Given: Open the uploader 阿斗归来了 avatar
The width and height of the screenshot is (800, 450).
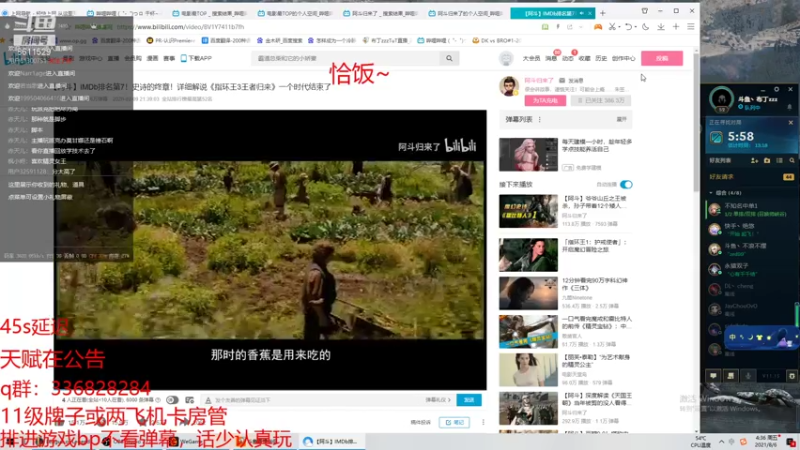Looking at the screenshot, I should (x=509, y=86).
